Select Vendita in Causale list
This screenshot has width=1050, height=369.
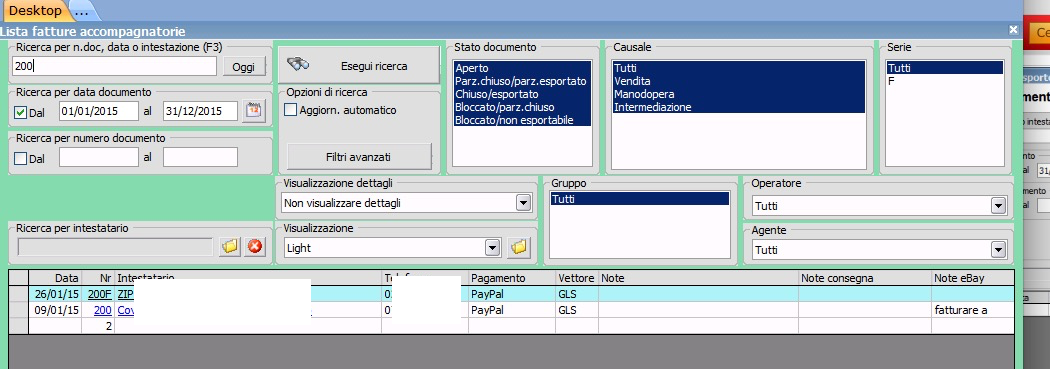coord(739,81)
